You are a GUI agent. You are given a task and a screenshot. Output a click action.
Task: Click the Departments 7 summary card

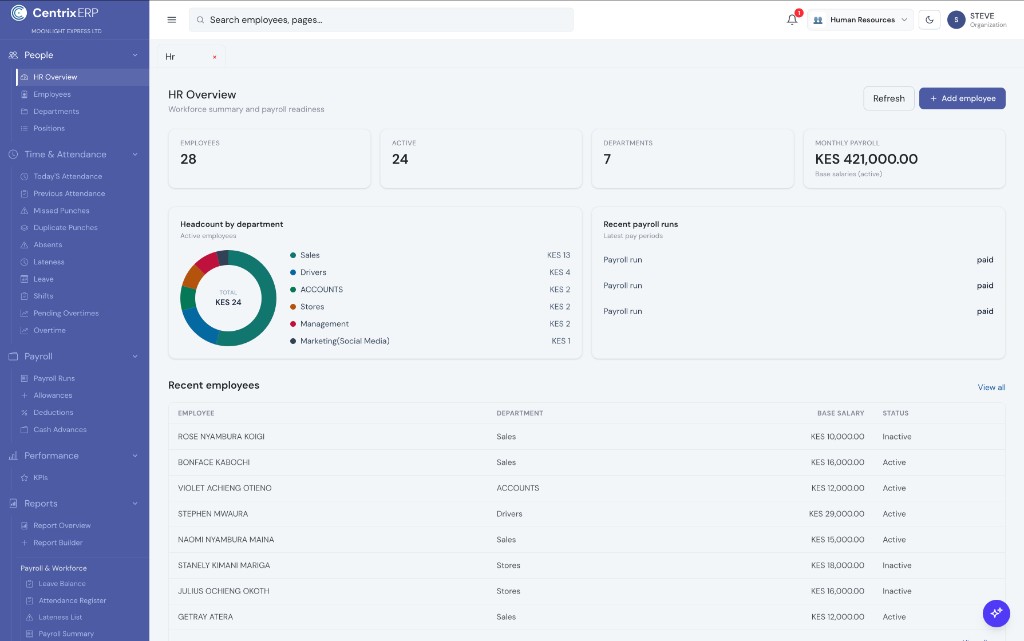692,159
